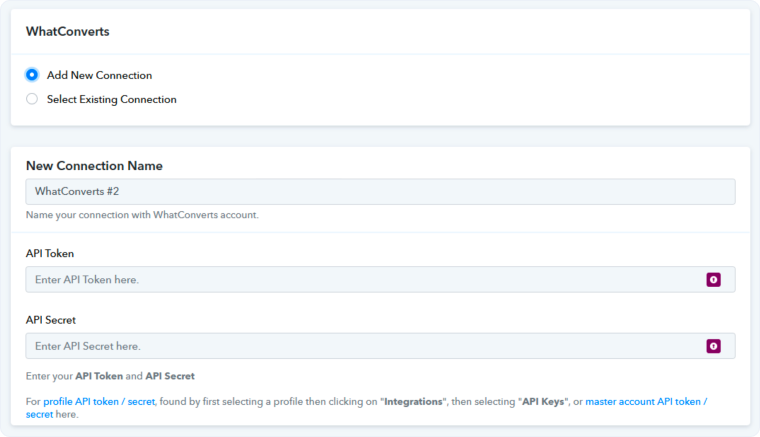The width and height of the screenshot is (760, 437).
Task: Select the Add New Connection radio button
Action: (x=32, y=75)
